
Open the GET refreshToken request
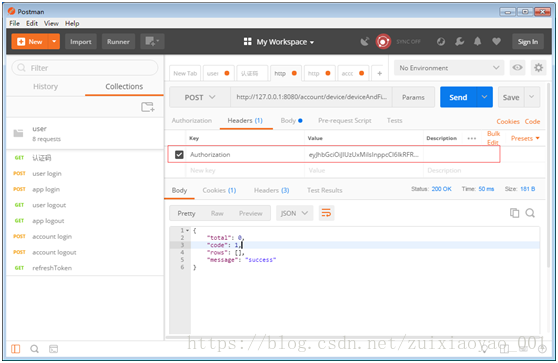click(x=85, y=268)
